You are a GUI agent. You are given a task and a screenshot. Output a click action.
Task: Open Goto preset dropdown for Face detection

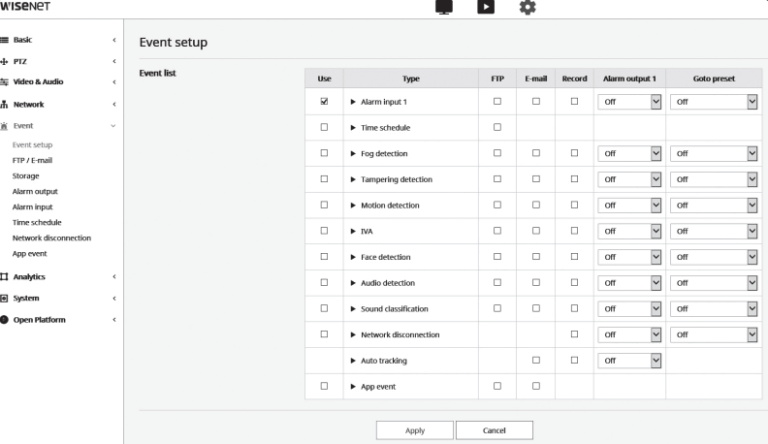pos(713,257)
